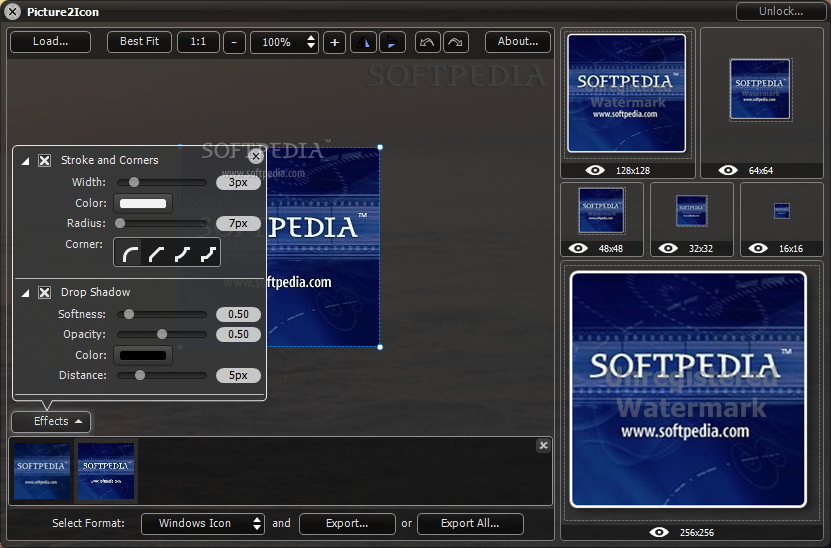Select the rounded corner style
This screenshot has height=548, width=831.
(129, 254)
